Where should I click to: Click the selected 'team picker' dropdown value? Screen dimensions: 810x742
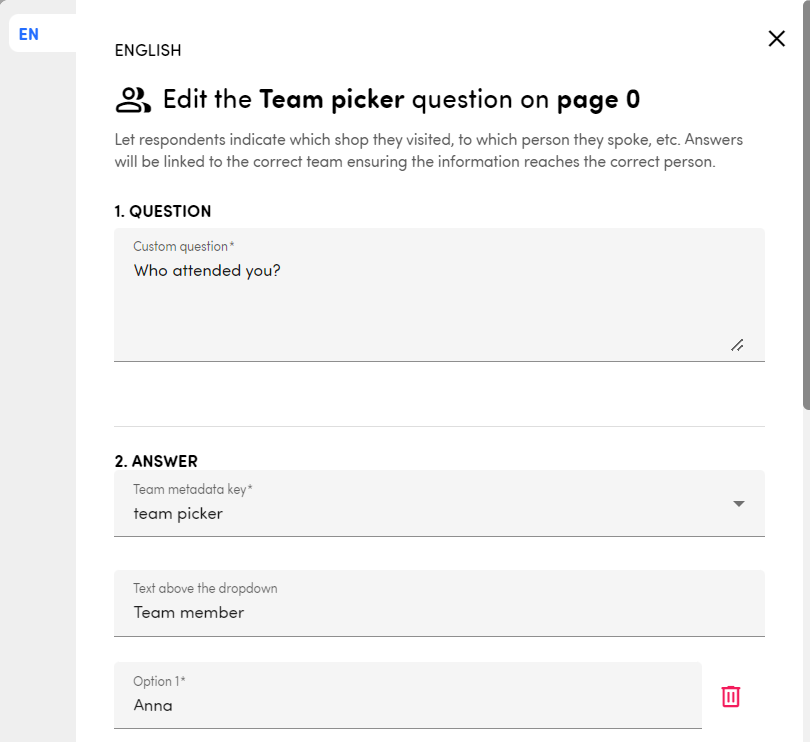(178, 514)
